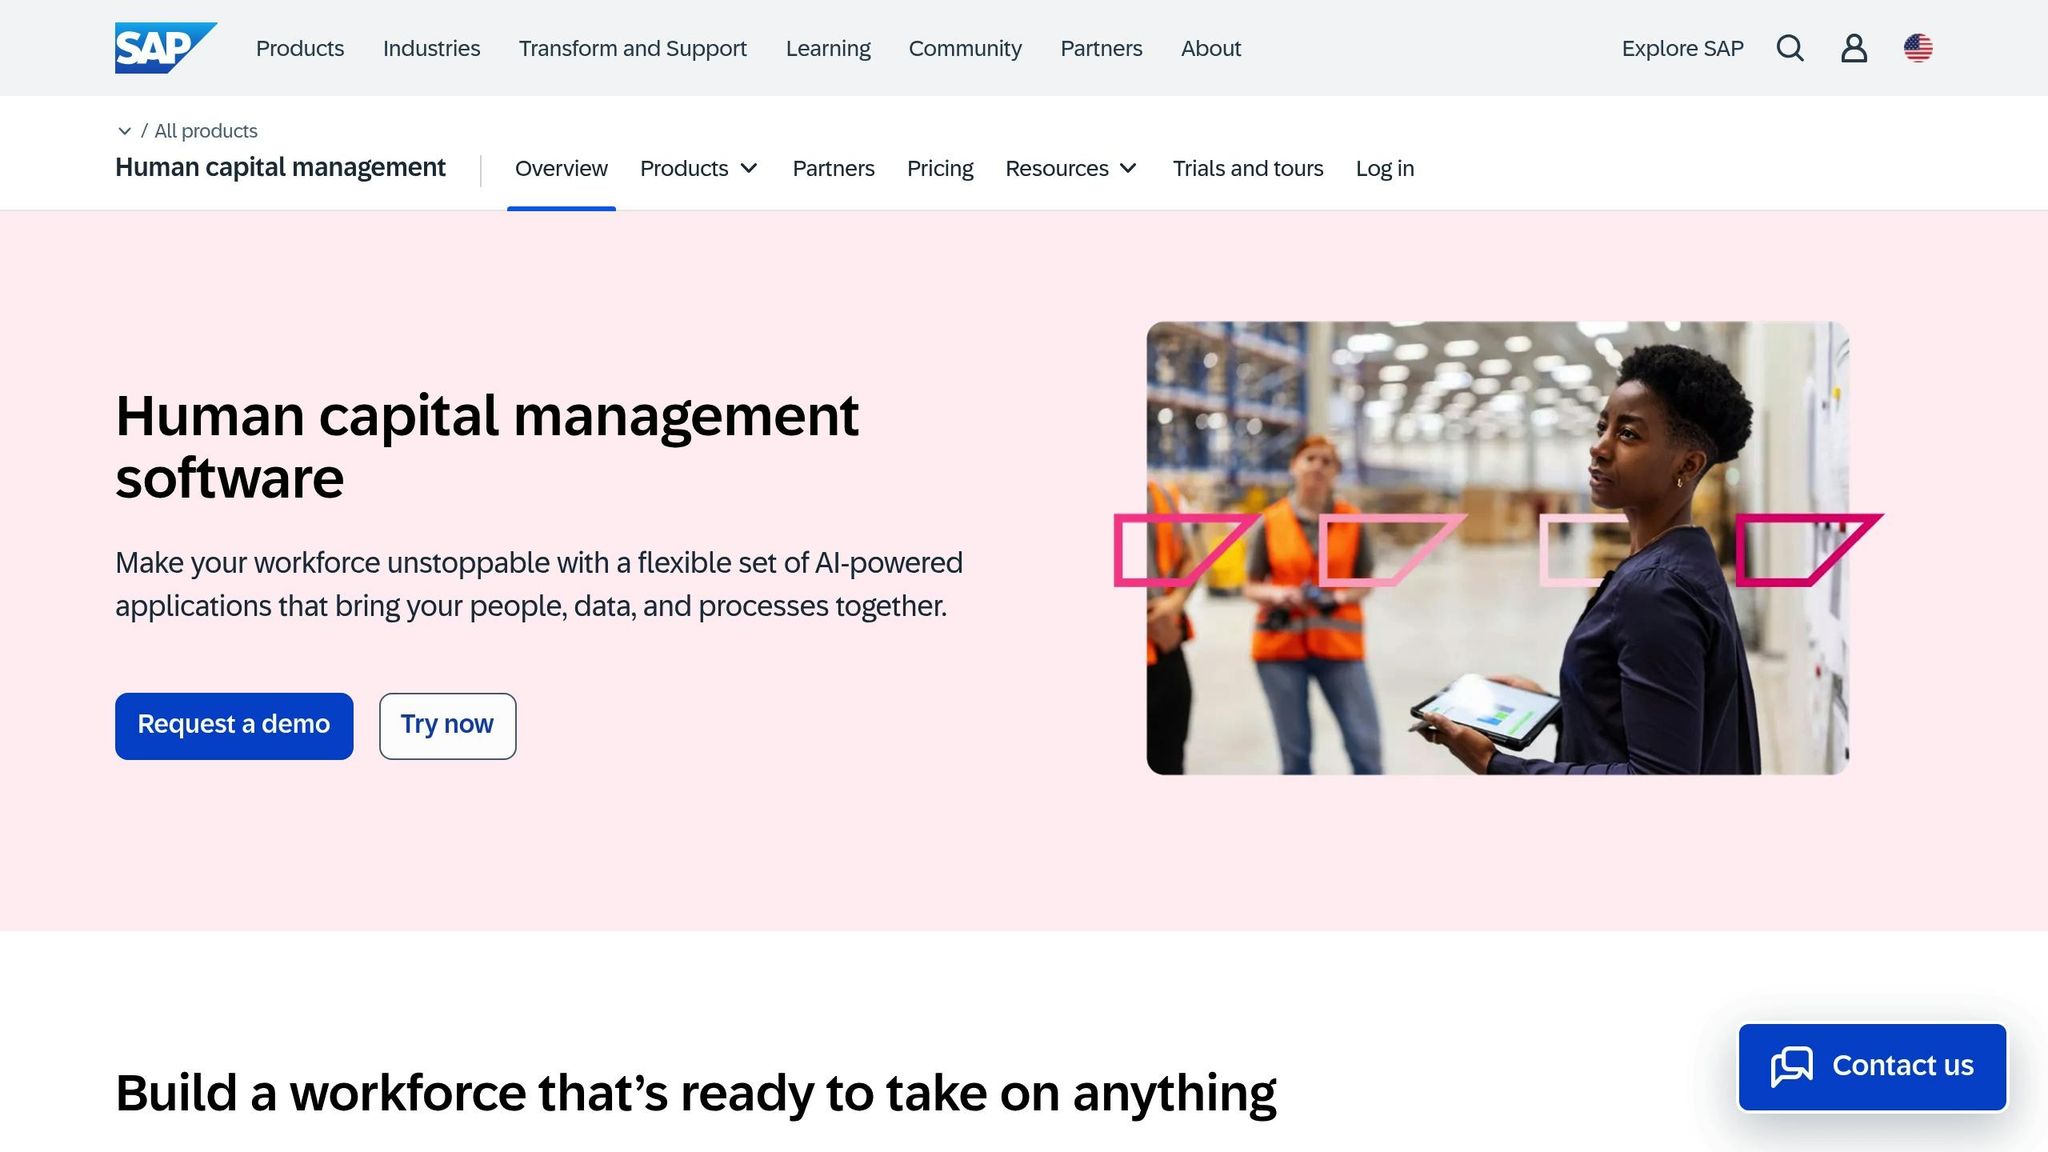Click the warehouse hero image
The image size is (2048, 1152).
1497,547
